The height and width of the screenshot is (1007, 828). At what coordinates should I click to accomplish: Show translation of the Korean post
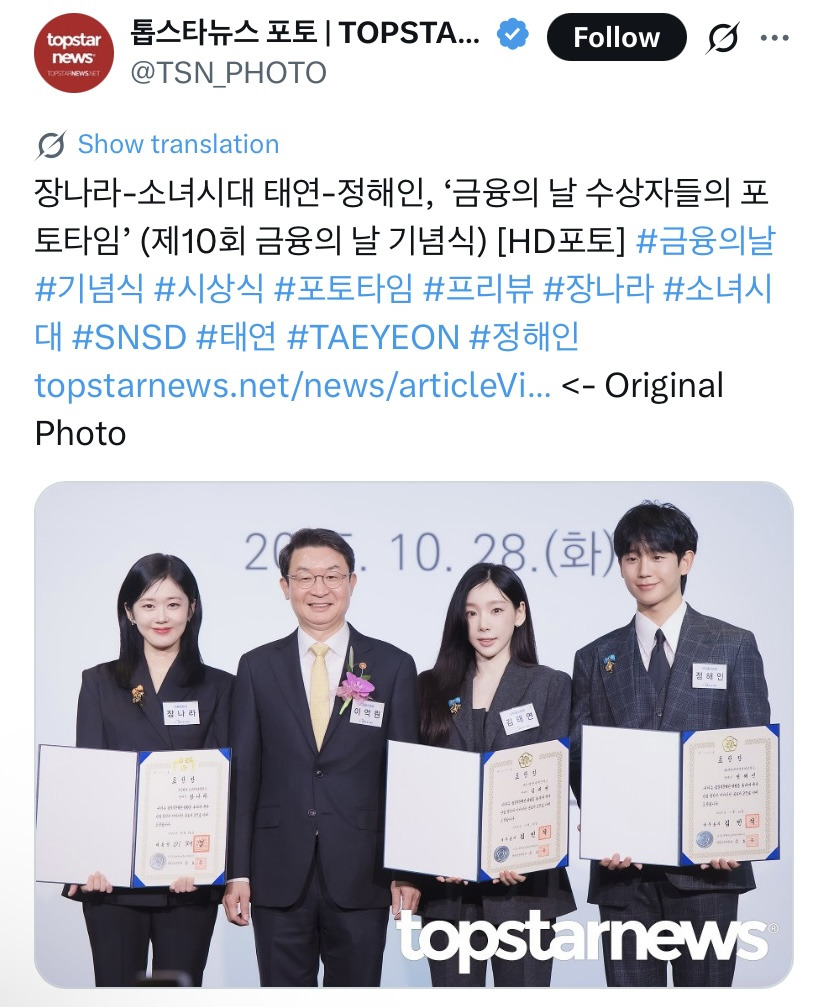(178, 144)
